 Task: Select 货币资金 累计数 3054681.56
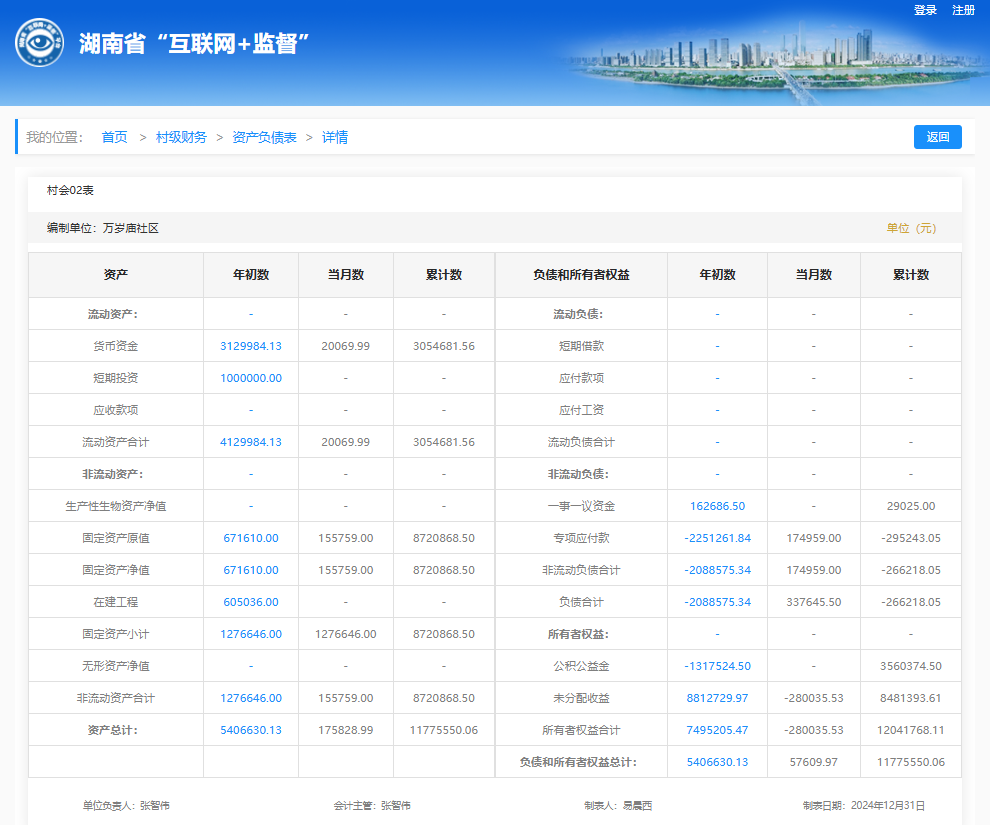point(444,346)
